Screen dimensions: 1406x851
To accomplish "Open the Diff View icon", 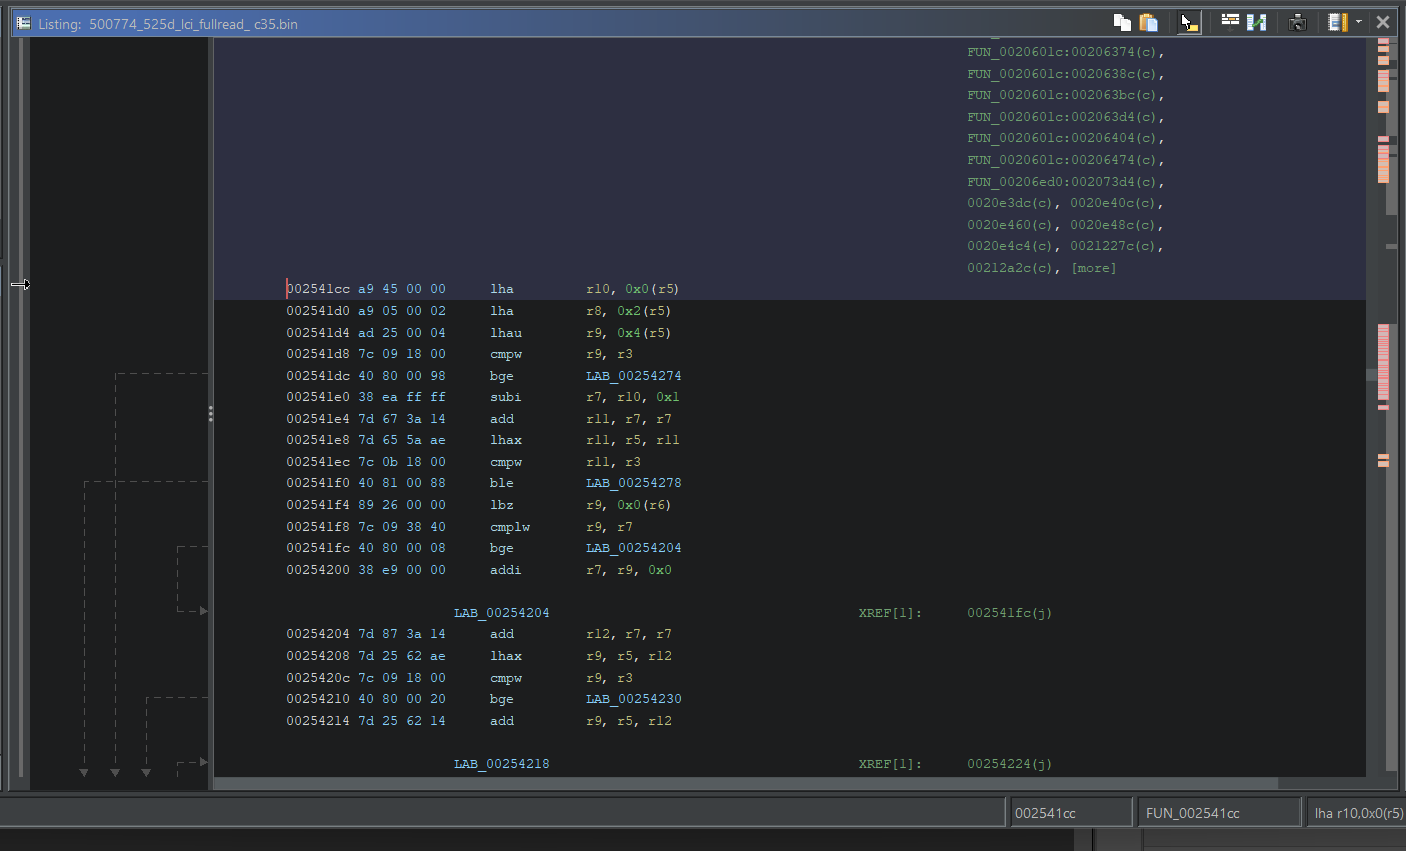I will point(1257,22).
